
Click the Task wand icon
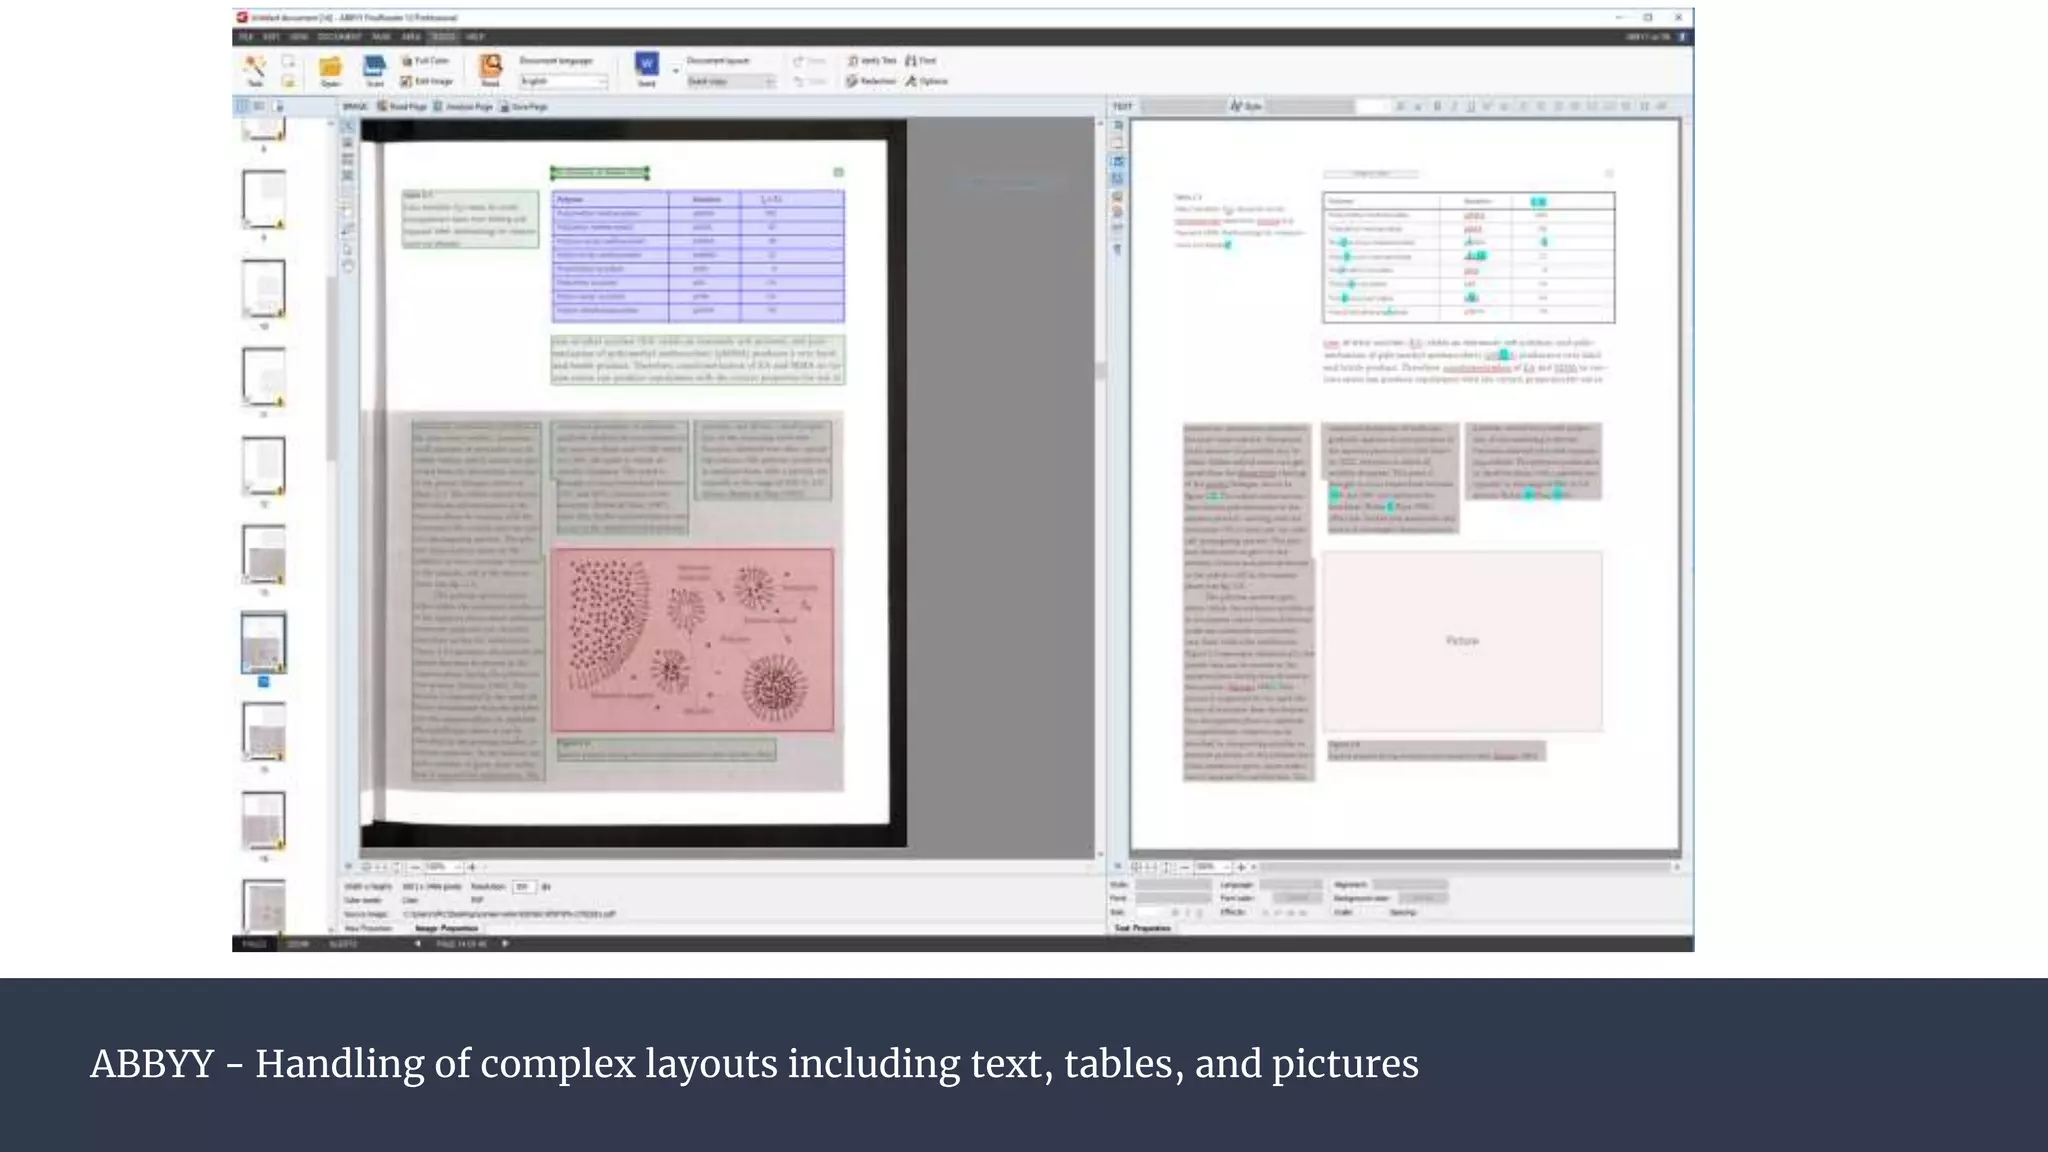click(x=255, y=67)
